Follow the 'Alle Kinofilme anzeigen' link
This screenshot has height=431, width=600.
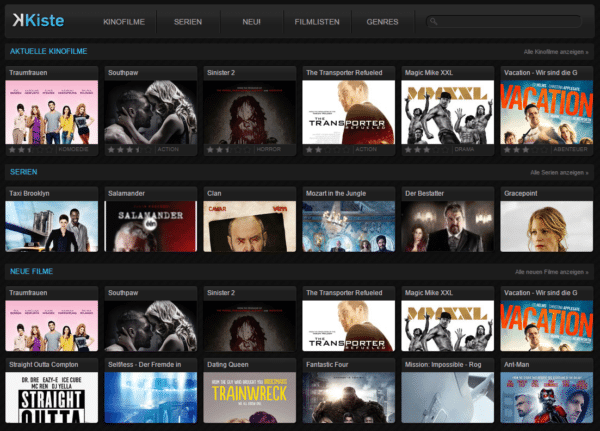556,52
